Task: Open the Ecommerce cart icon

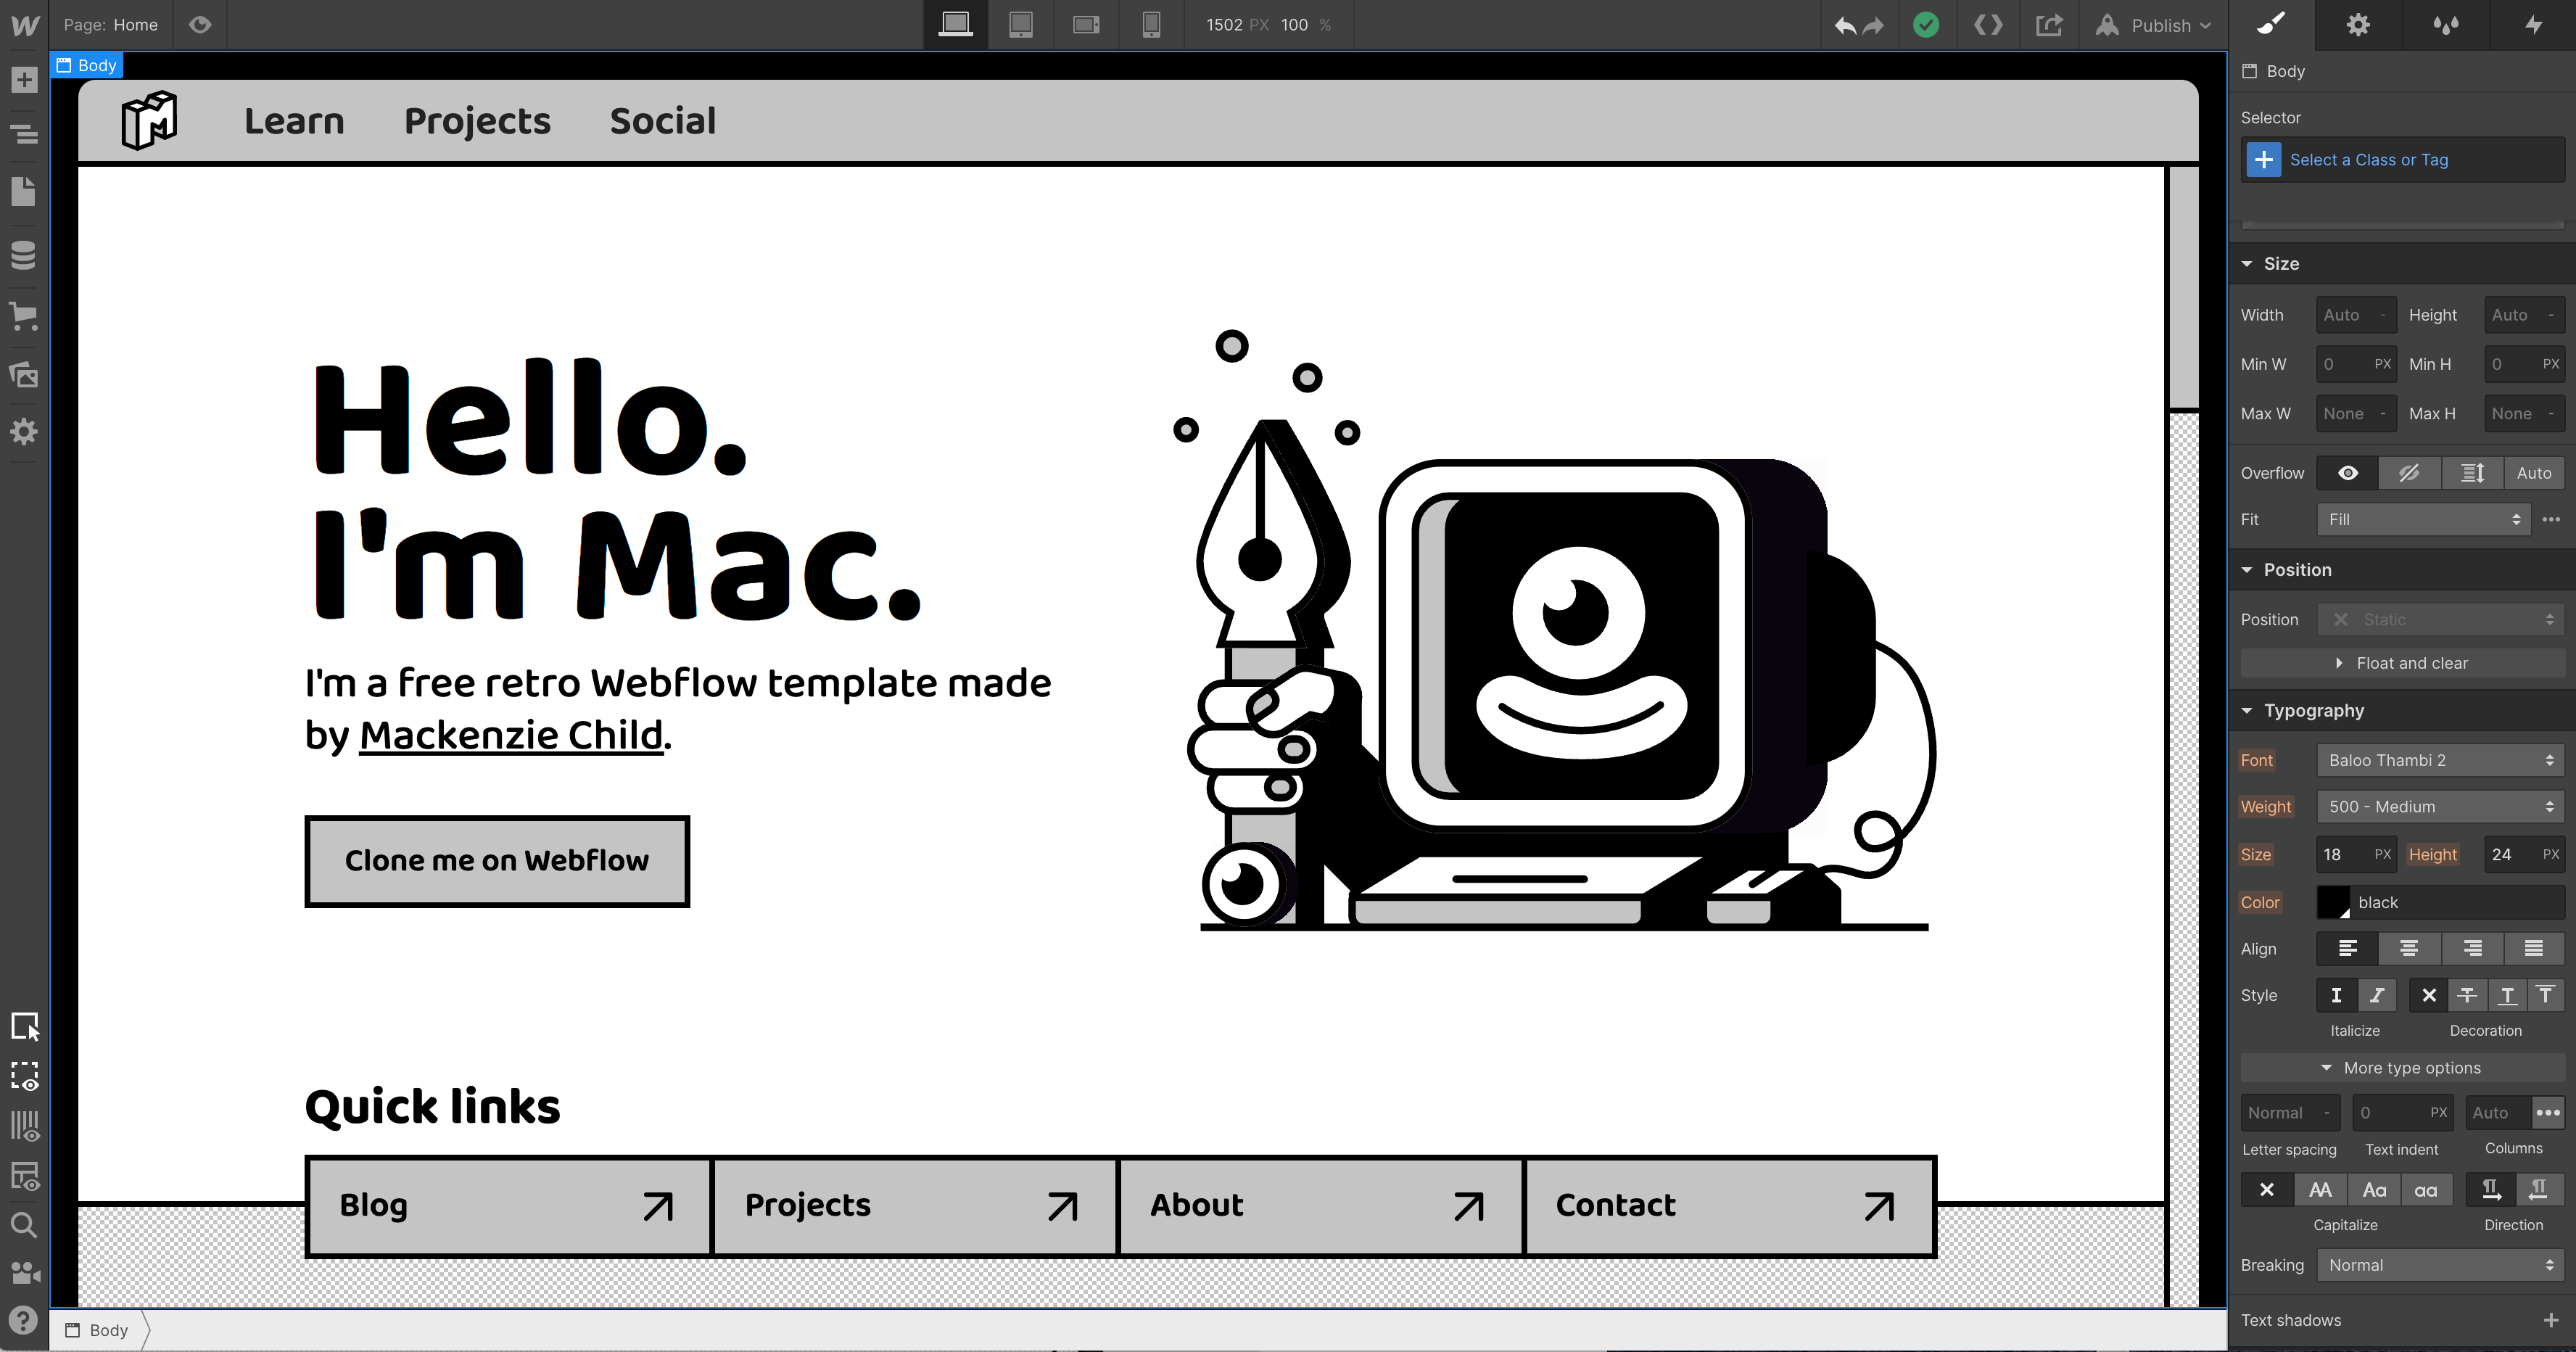Action: point(24,316)
